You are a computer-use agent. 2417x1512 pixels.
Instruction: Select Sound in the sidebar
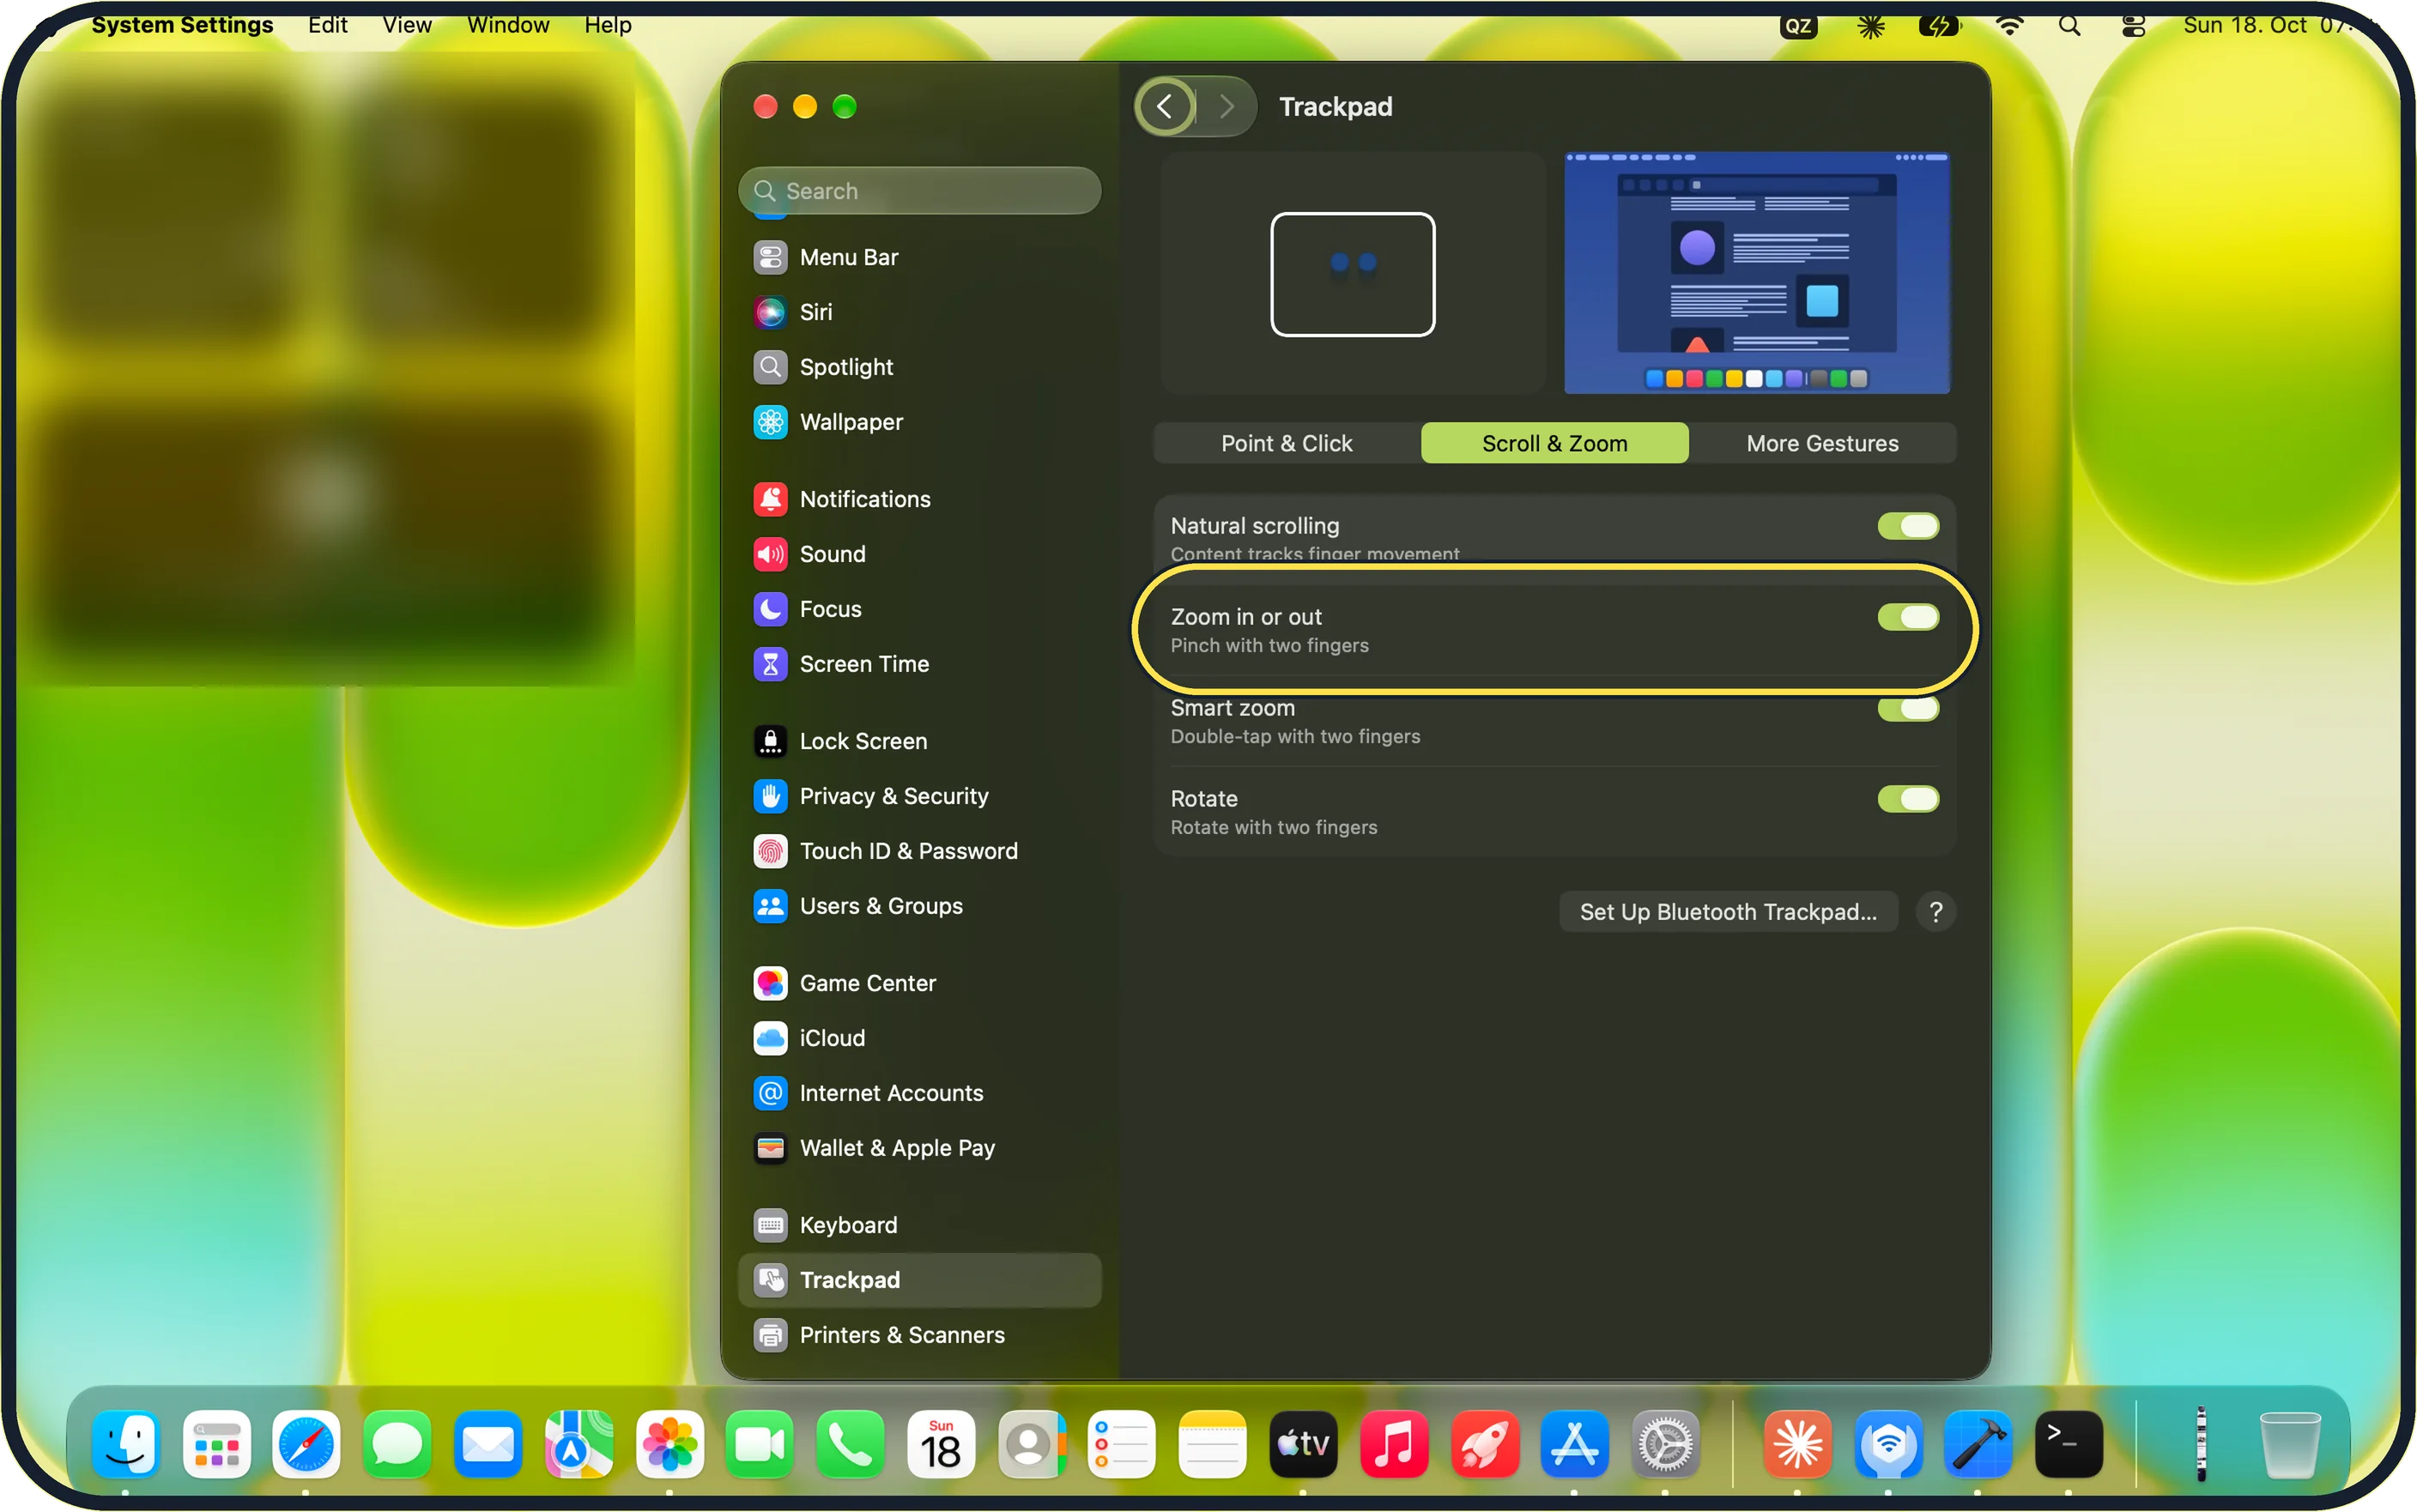[x=919, y=554]
